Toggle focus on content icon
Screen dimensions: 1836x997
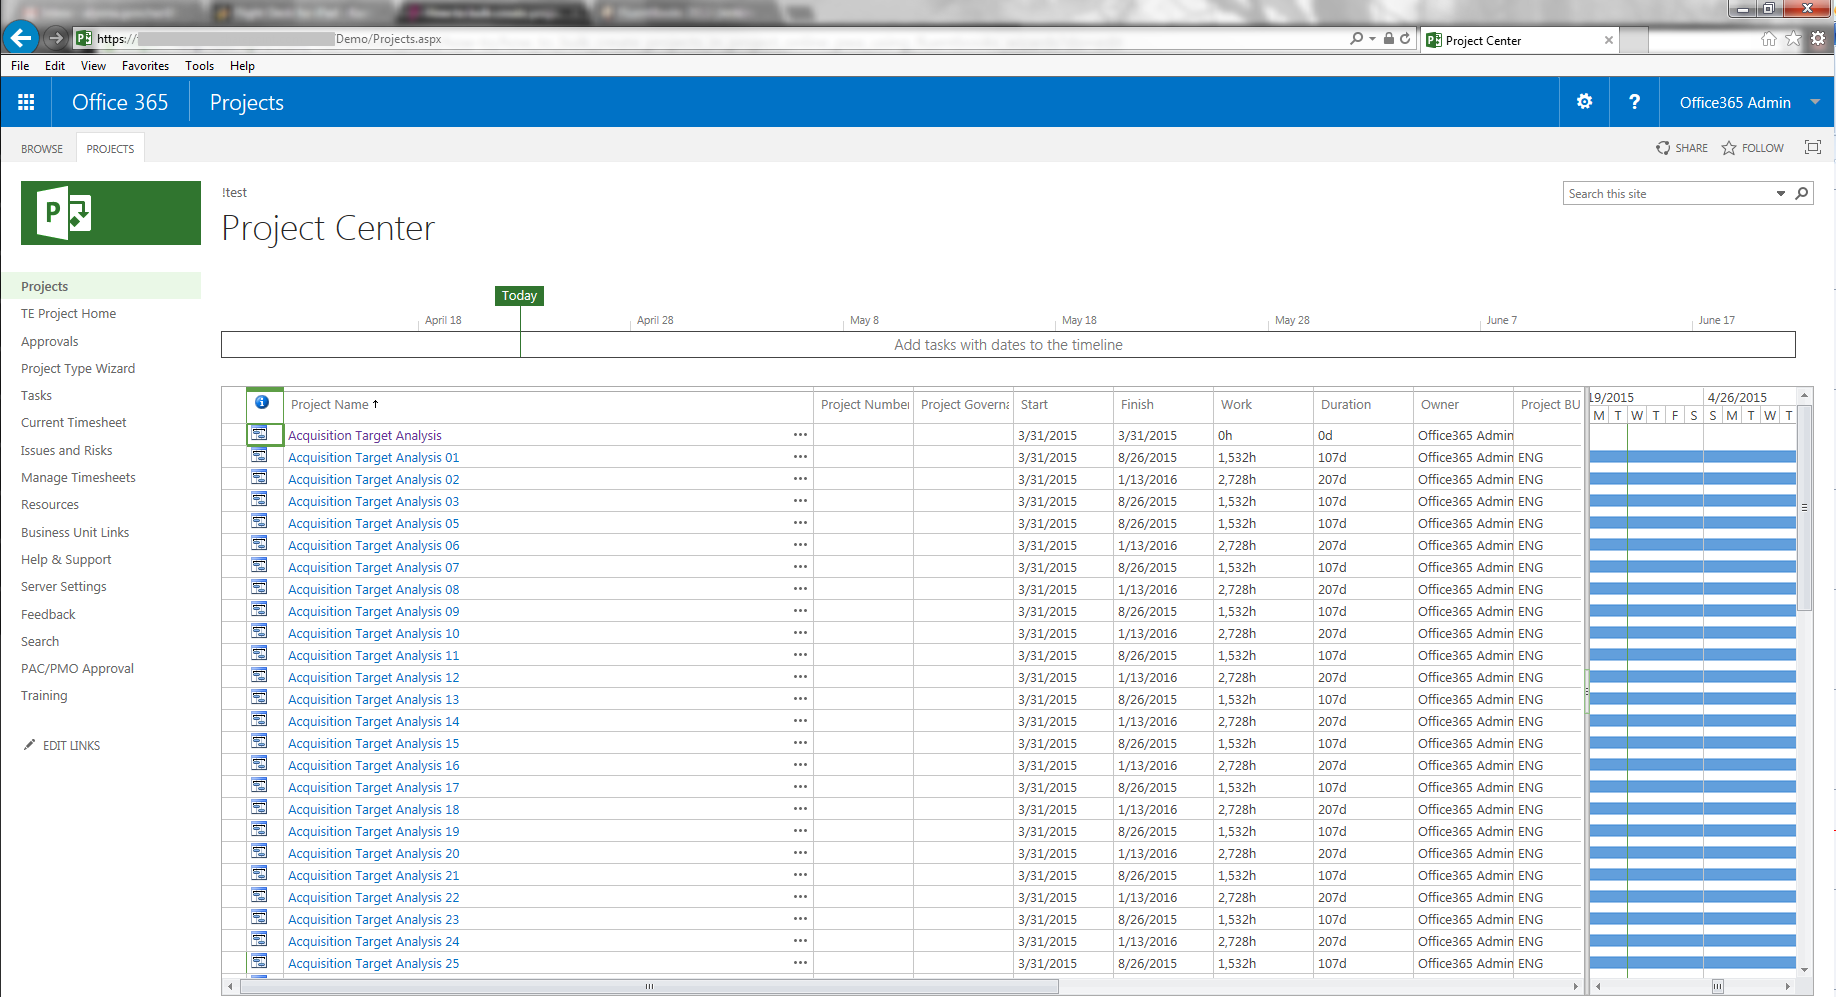click(1812, 147)
